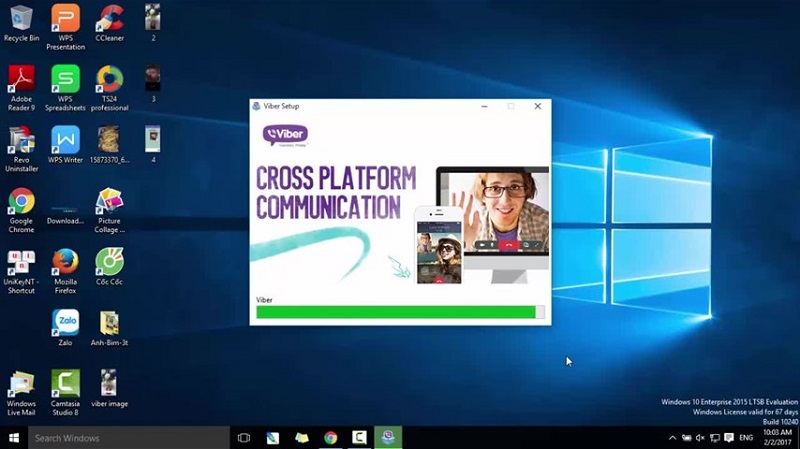Viewport: 800px width, 449px height.
Task: Select the WPS Writer desktop icon
Action: (x=65, y=139)
